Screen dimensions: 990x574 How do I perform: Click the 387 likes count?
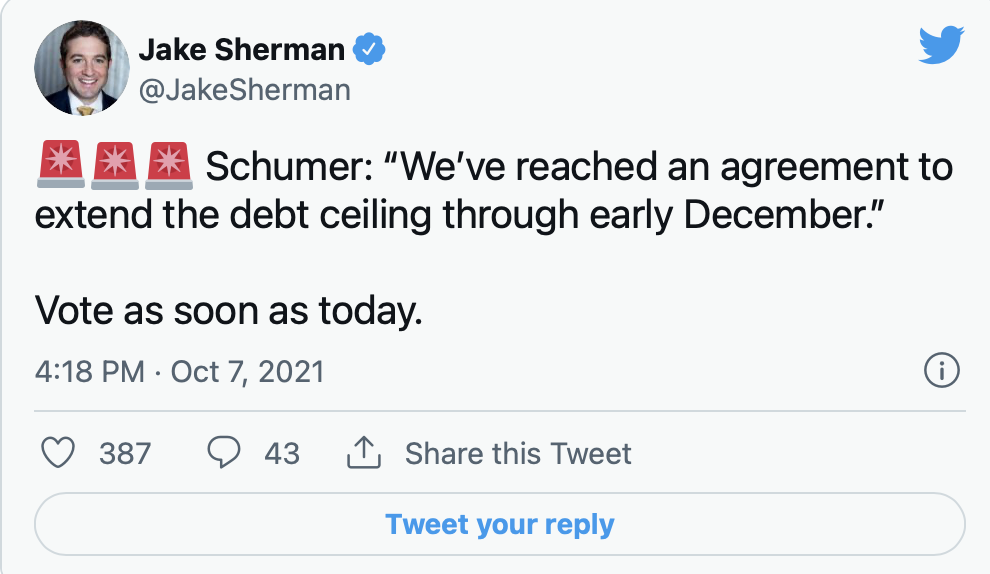click(125, 454)
